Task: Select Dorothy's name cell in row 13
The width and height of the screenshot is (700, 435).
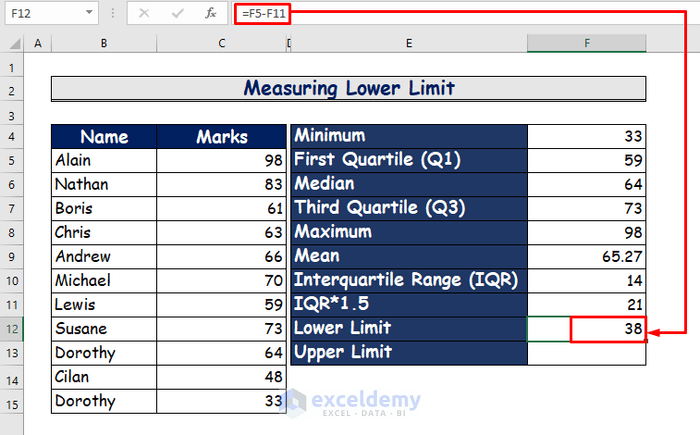Action: click(x=104, y=353)
